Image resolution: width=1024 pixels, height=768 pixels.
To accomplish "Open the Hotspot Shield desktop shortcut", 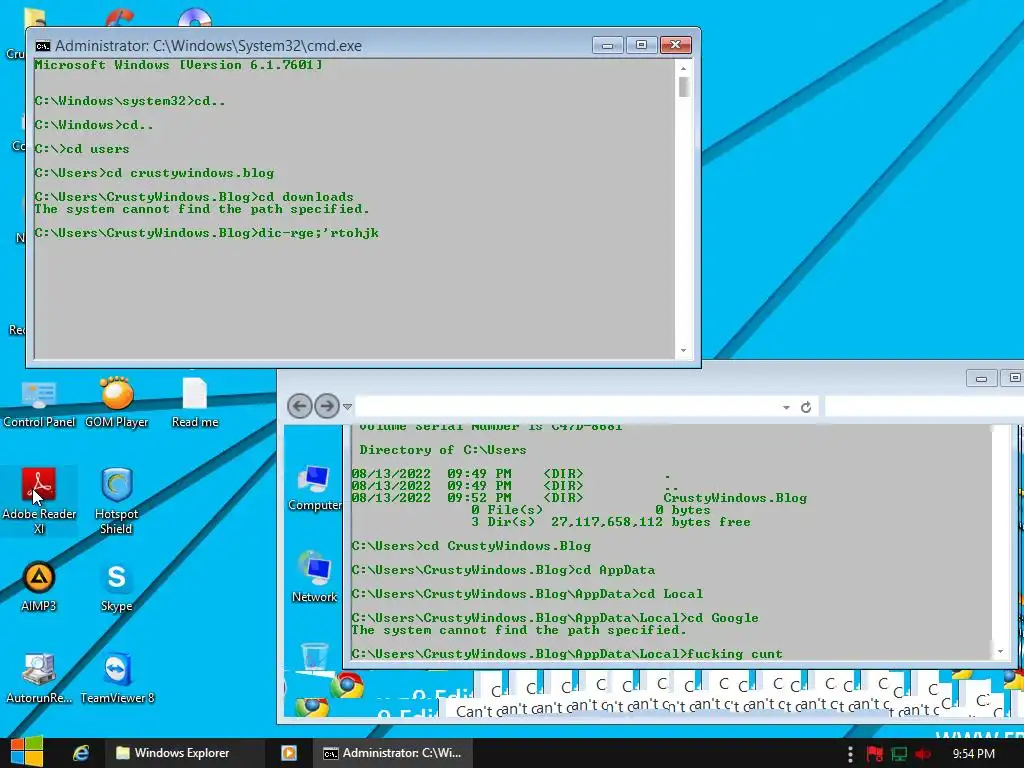I will tap(116, 502).
